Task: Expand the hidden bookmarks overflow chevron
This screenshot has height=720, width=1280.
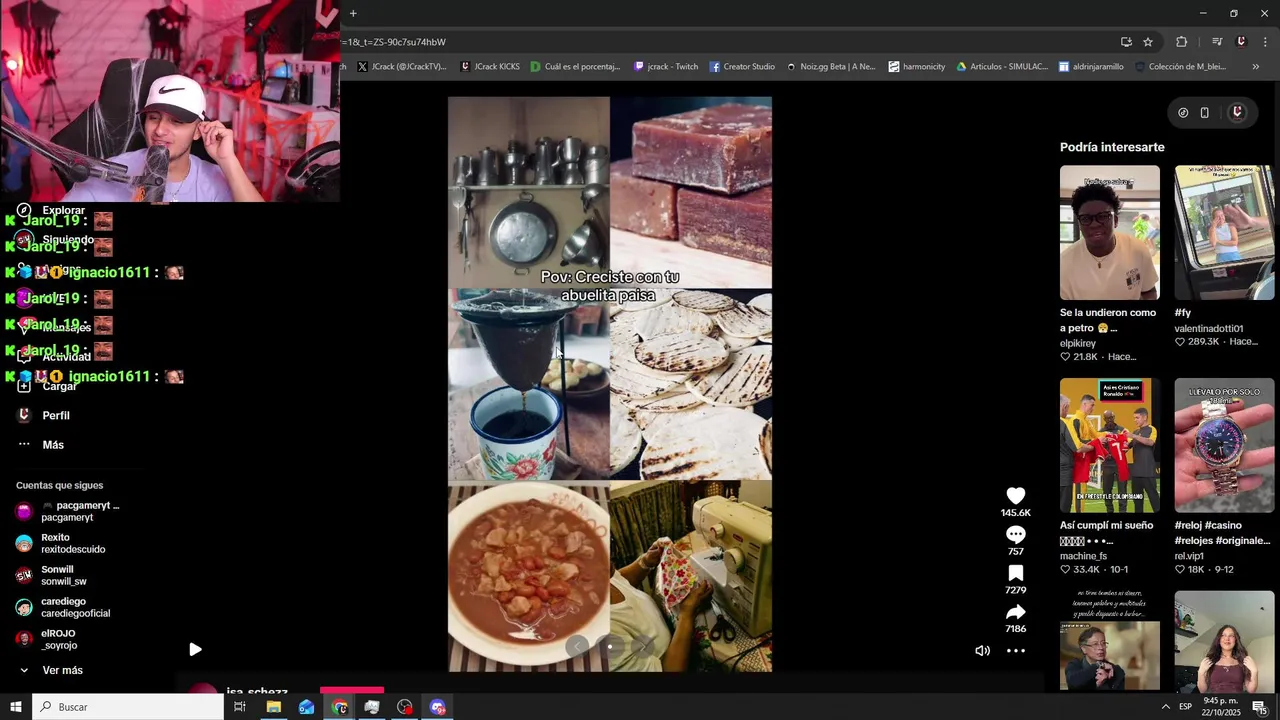Action: pyautogui.click(x=1255, y=67)
